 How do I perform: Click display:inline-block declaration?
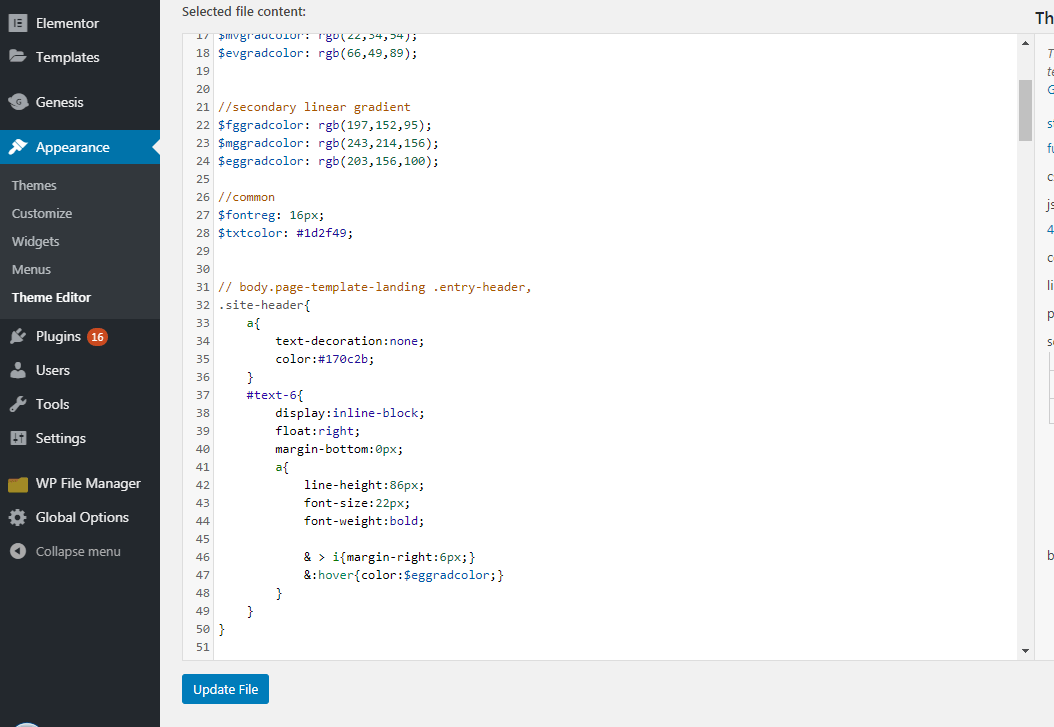350,413
